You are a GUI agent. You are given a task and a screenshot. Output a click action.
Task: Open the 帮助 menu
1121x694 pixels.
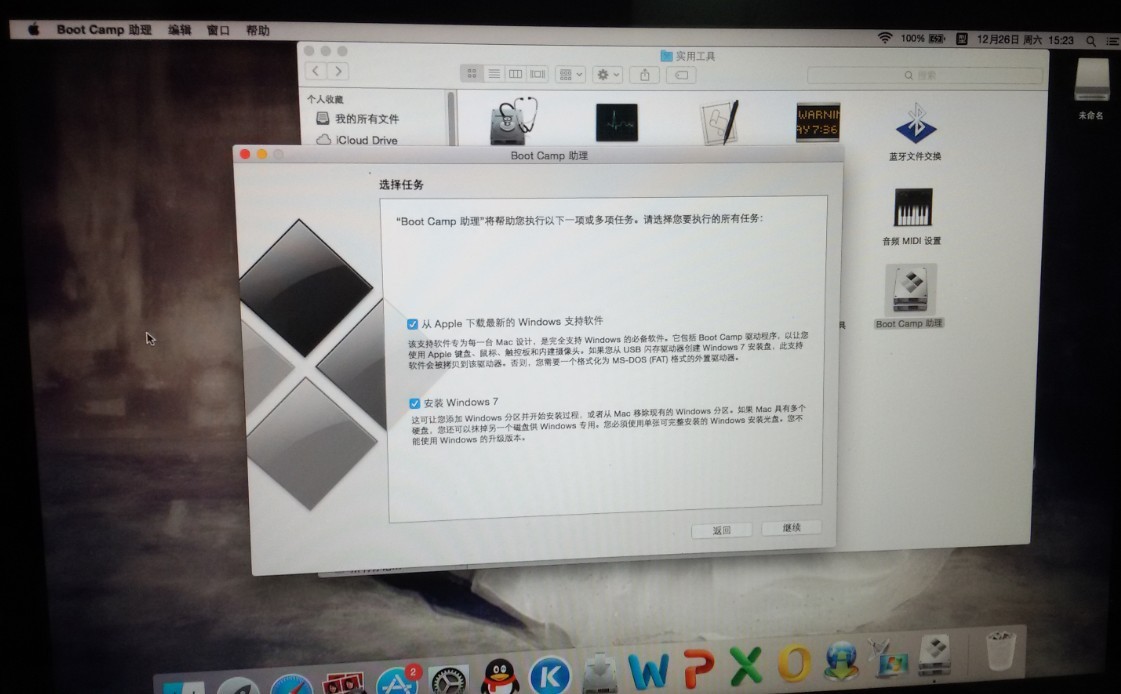click(x=257, y=31)
